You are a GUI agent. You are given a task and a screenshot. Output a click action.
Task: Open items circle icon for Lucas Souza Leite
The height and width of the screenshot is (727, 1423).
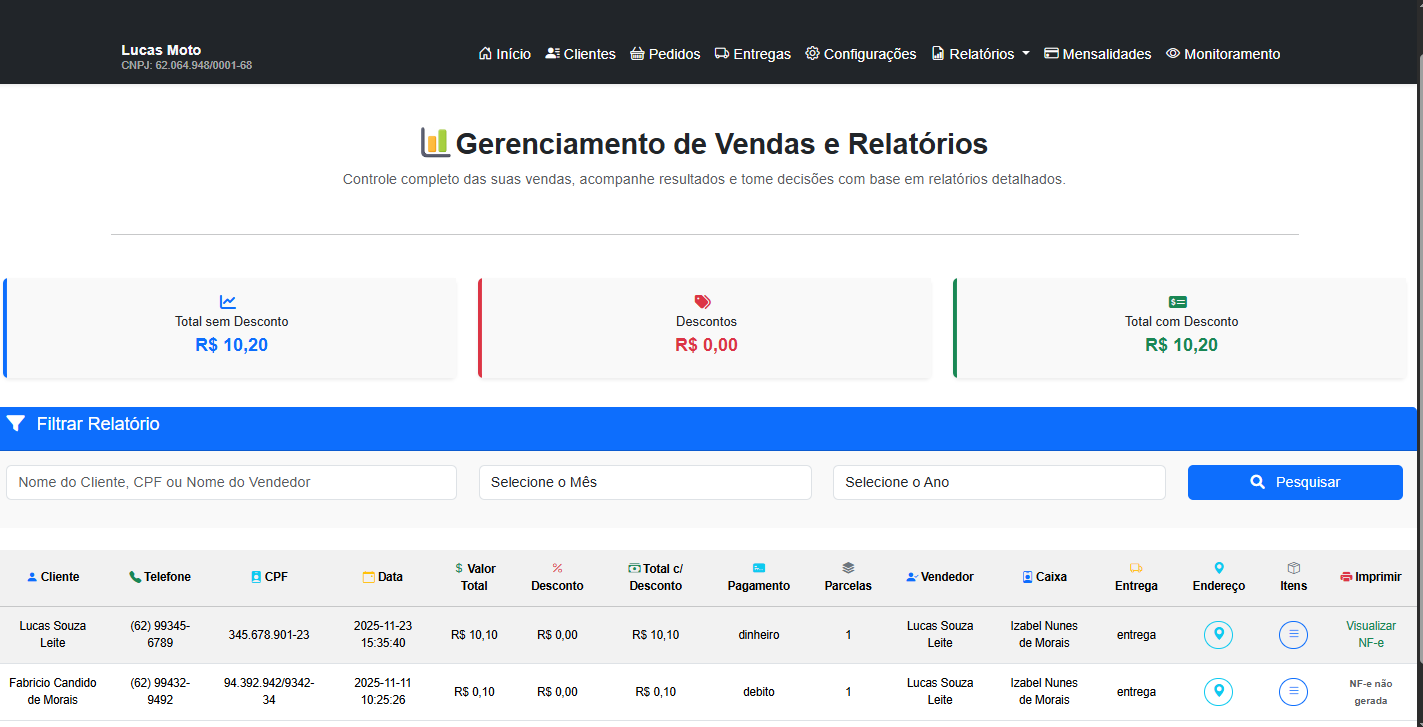1293,634
